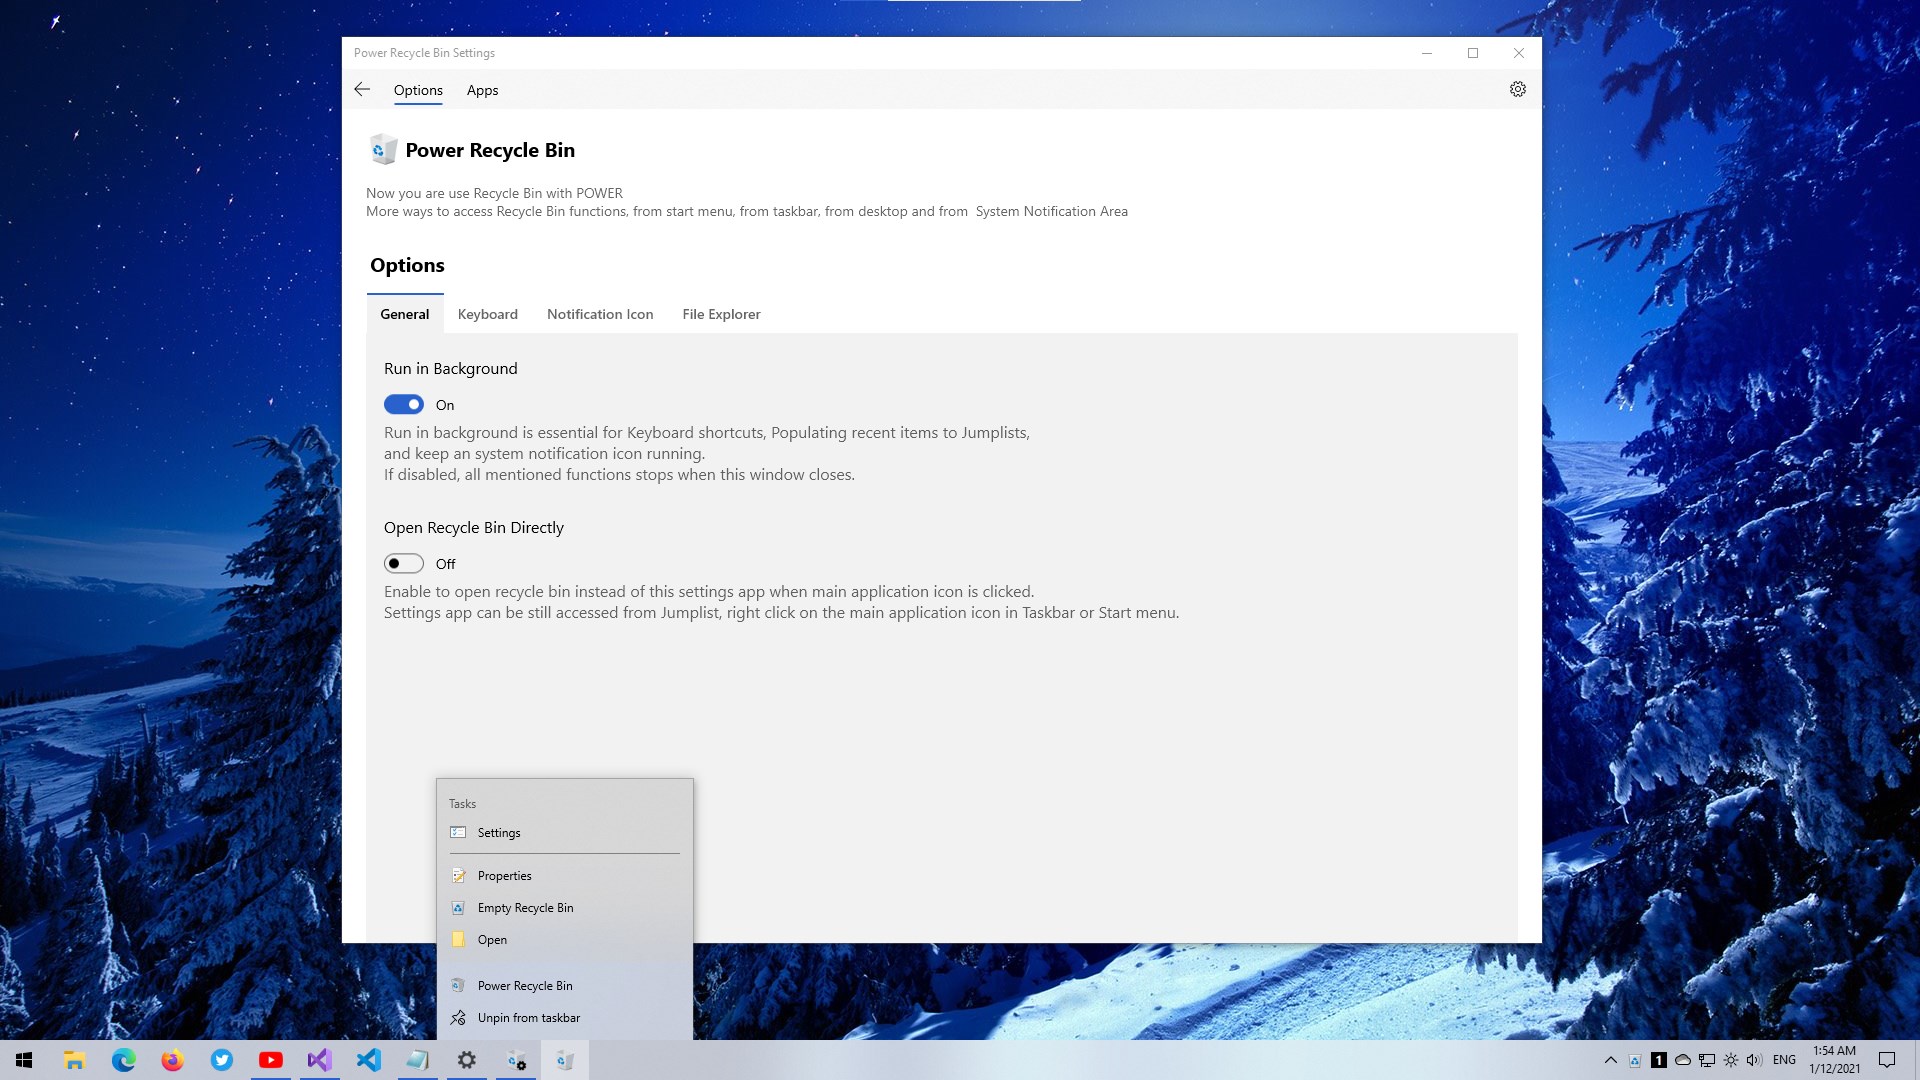Minimize the Power Recycle Bin Settings window
Screen dimensions: 1920x1080
(x=1427, y=53)
